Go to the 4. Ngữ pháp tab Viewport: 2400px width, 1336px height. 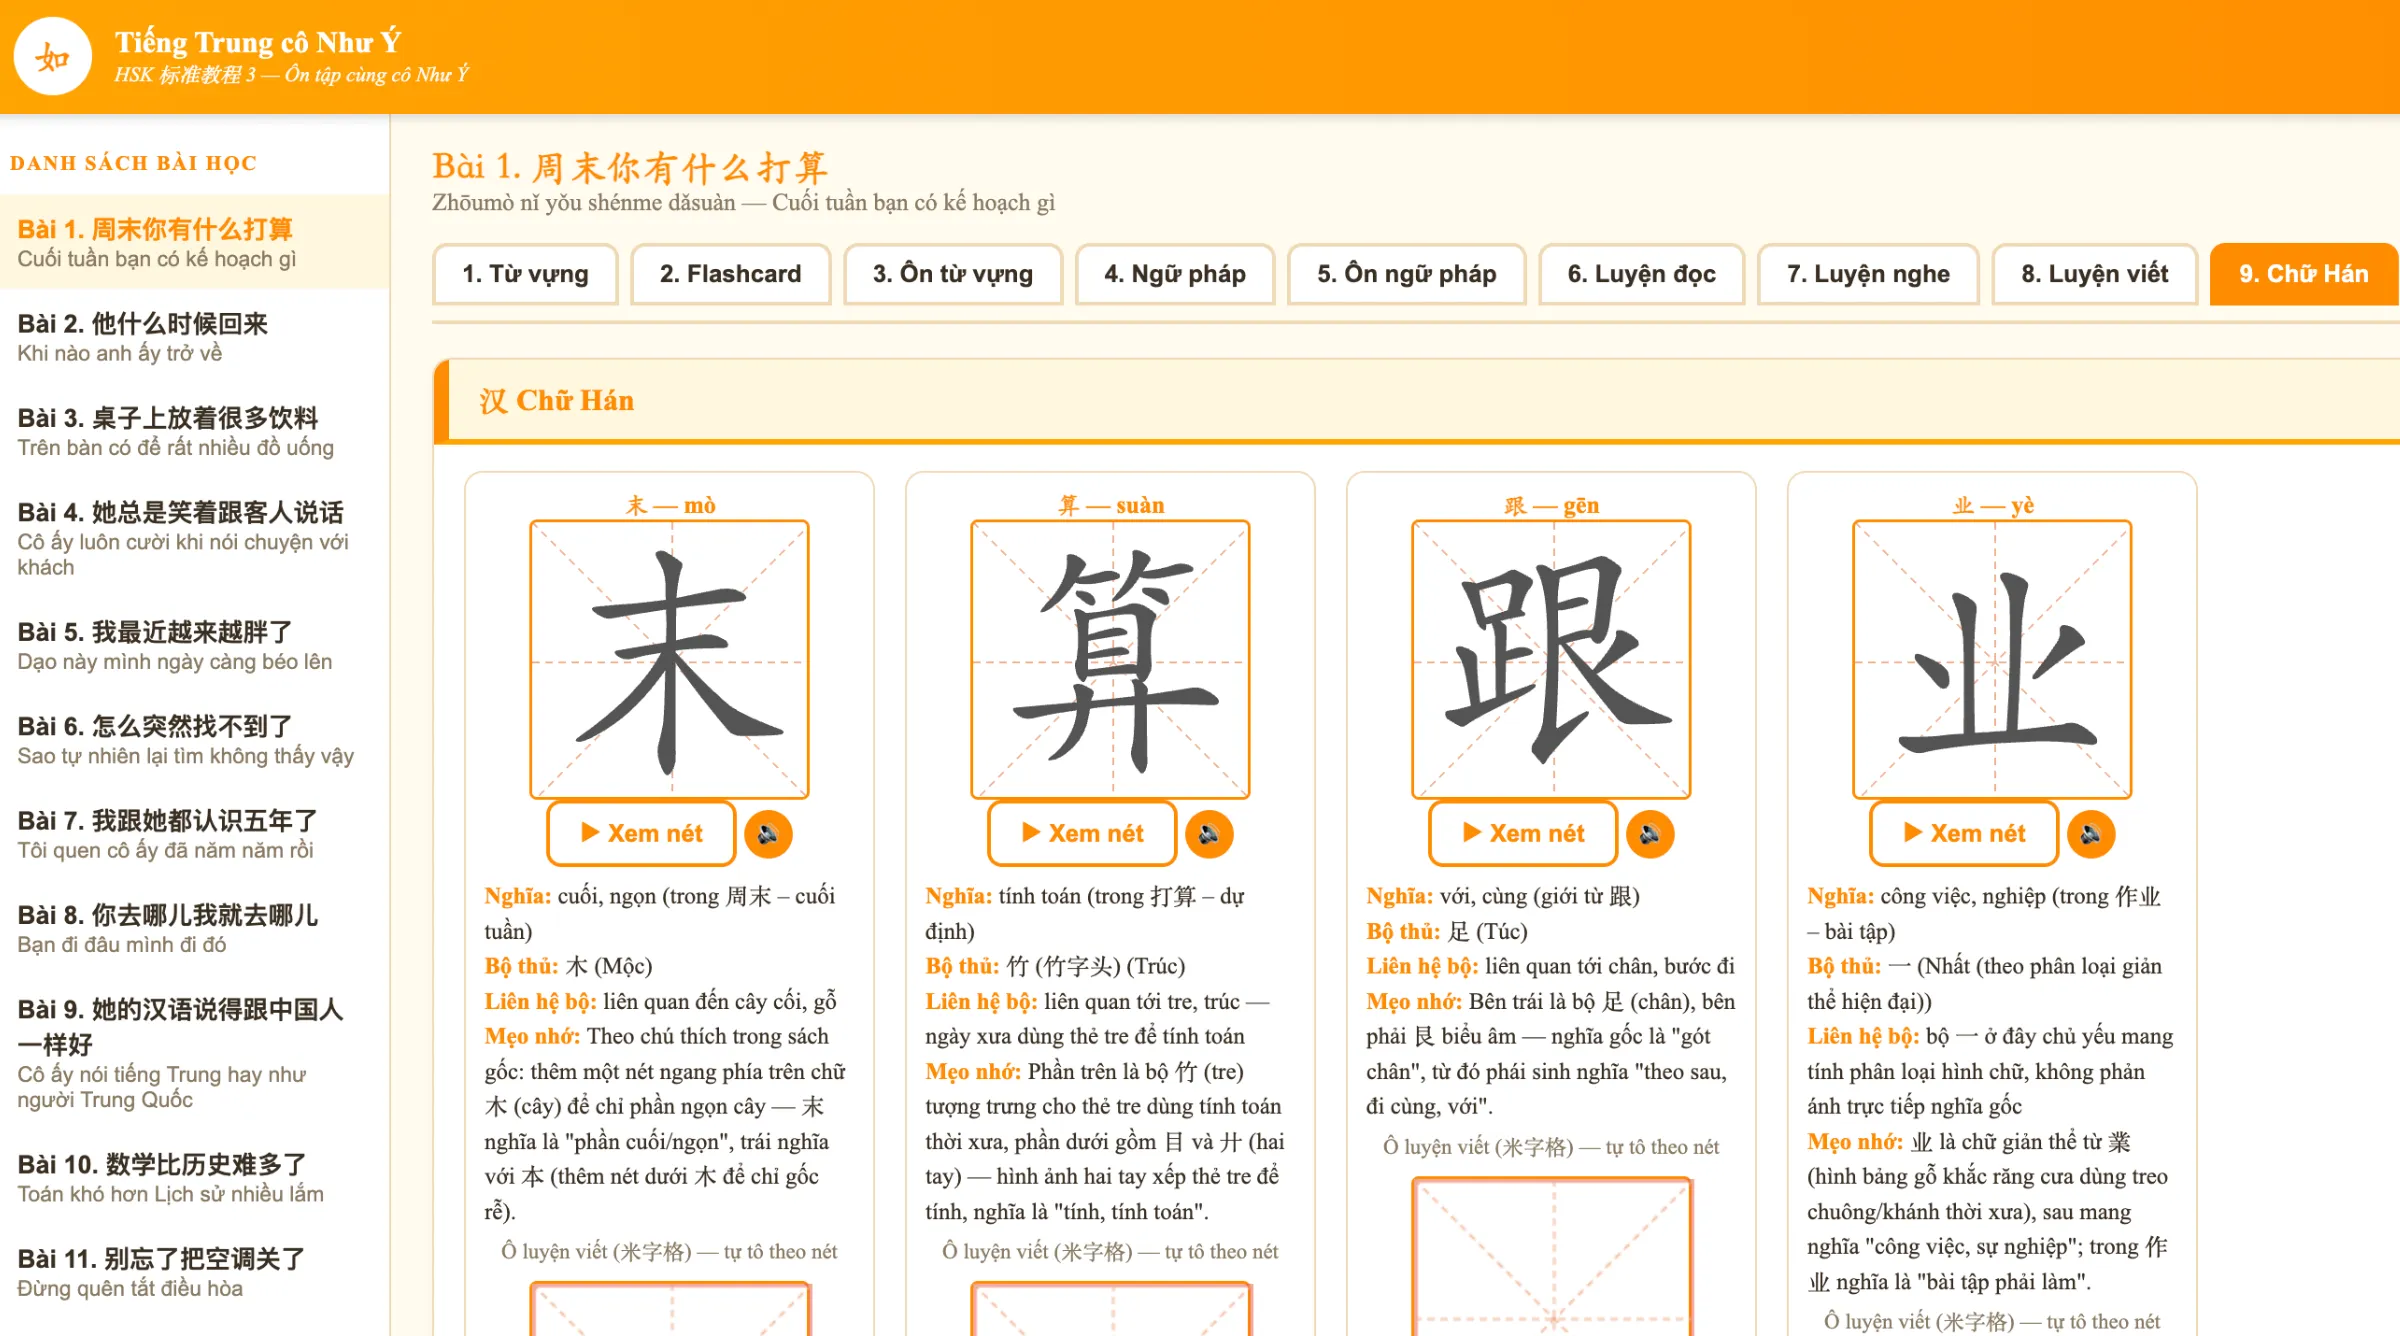1175,274
